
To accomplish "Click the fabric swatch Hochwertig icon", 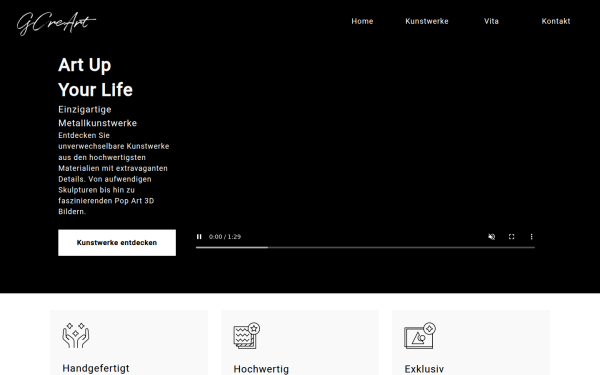I will (x=247, y=335).
